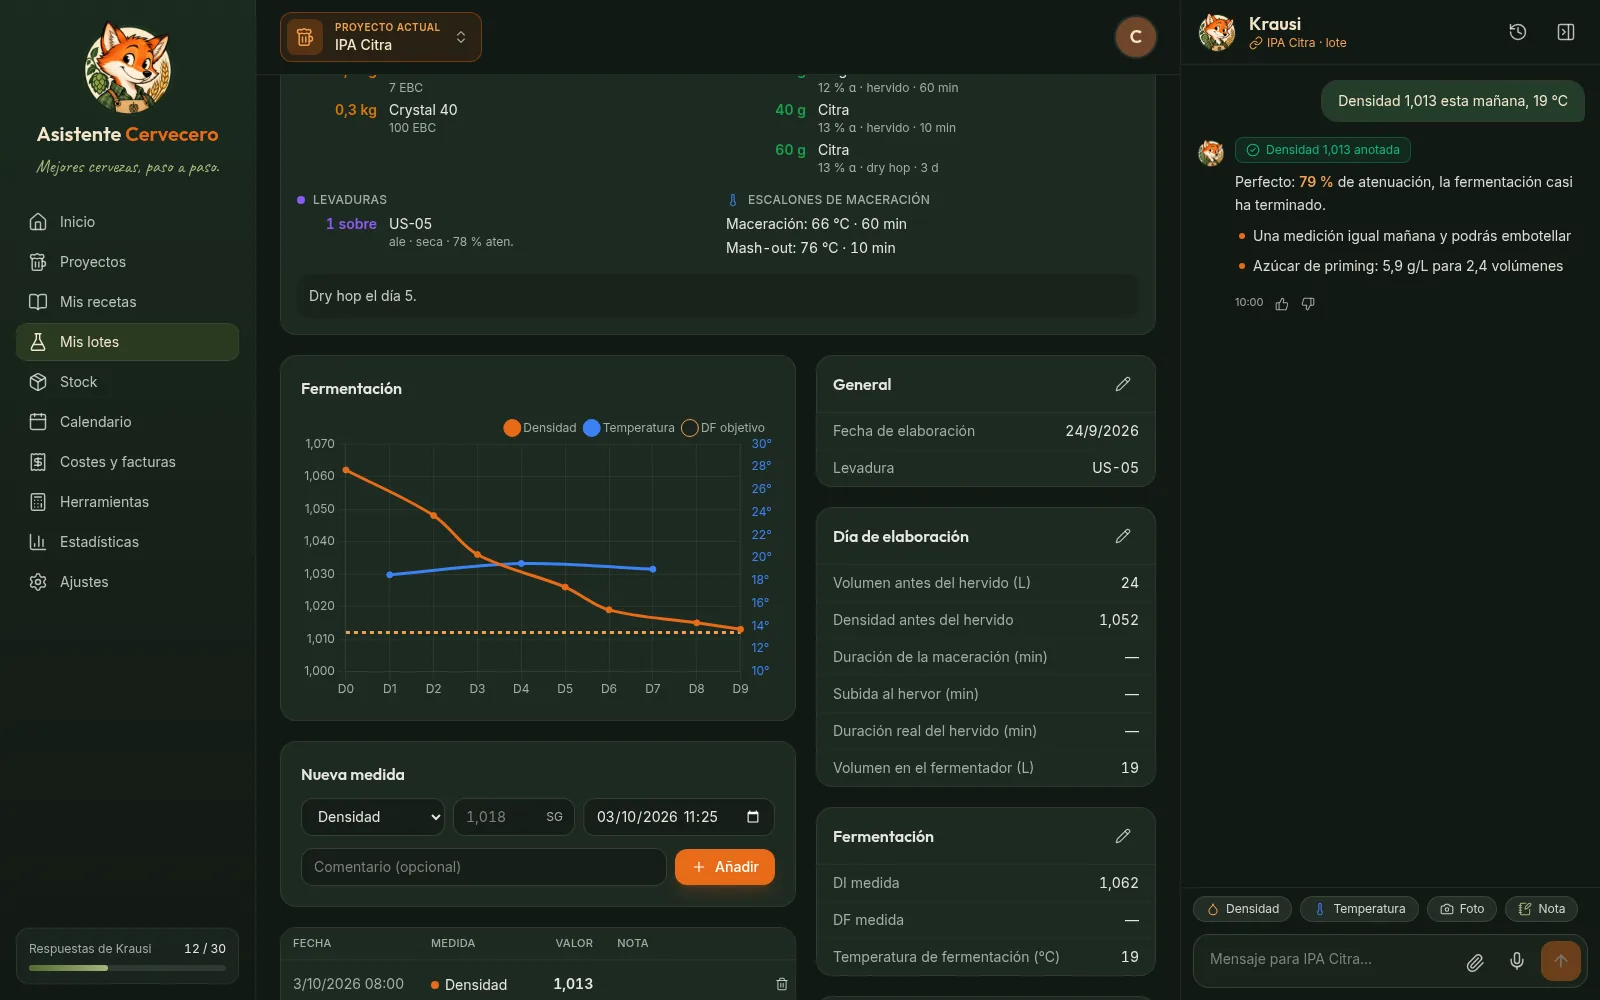Open the date picker calendar for the new measure

(753, 817)
